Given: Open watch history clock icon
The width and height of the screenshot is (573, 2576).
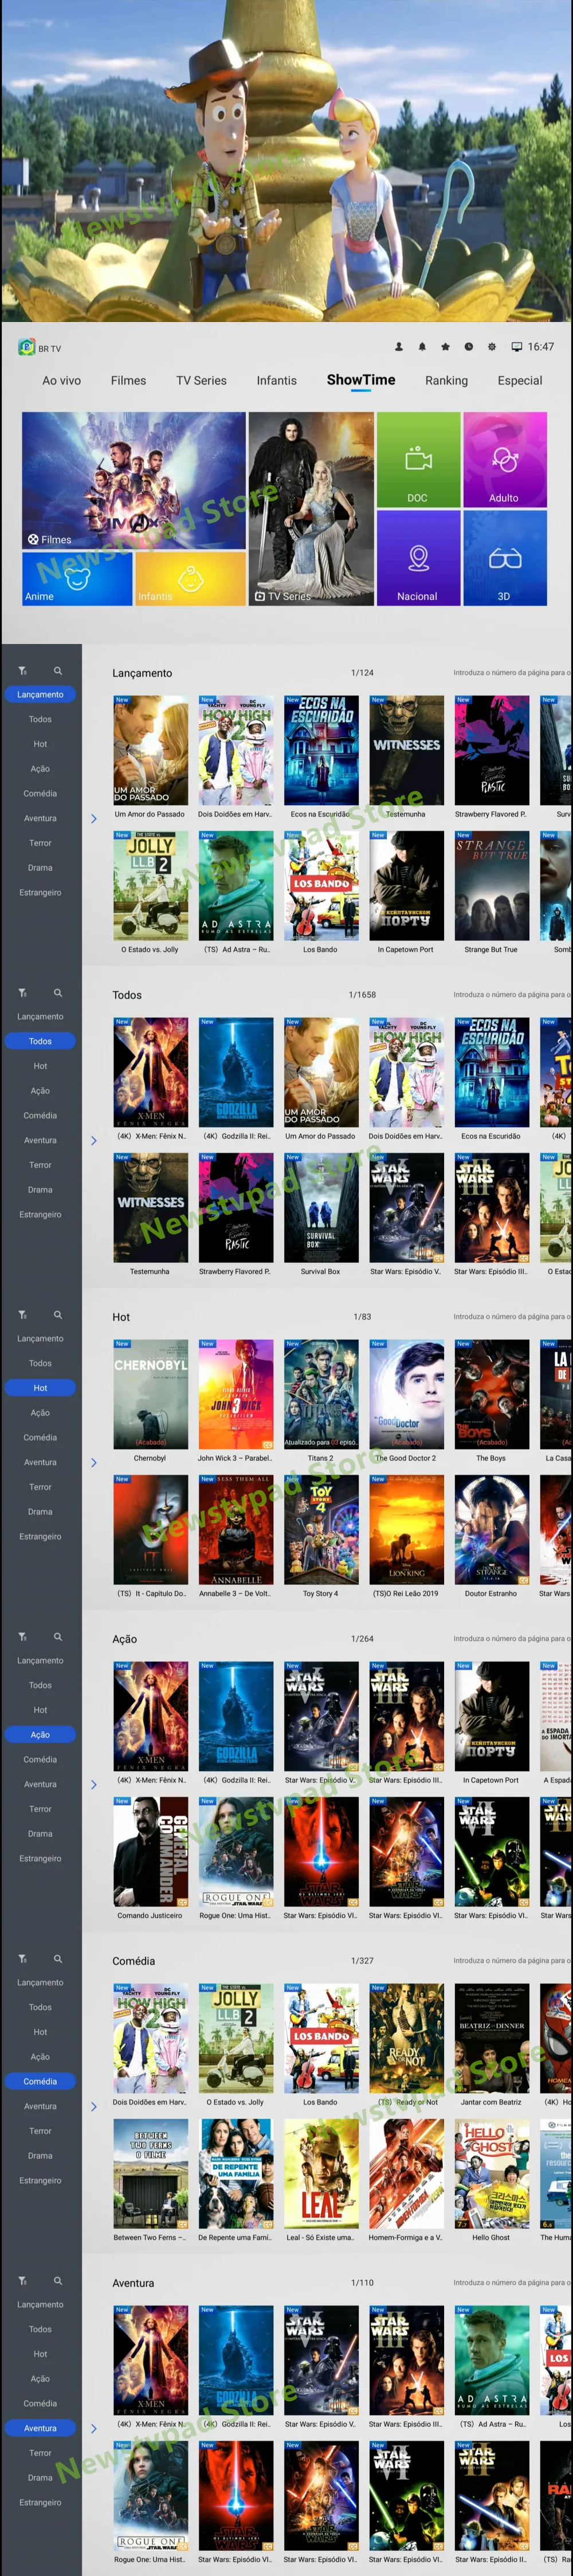Looking at the screenshot, I should click(468, 347).
